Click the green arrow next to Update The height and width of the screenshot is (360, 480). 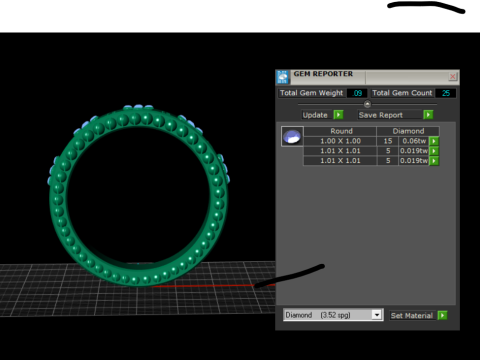tap(338, 115)
